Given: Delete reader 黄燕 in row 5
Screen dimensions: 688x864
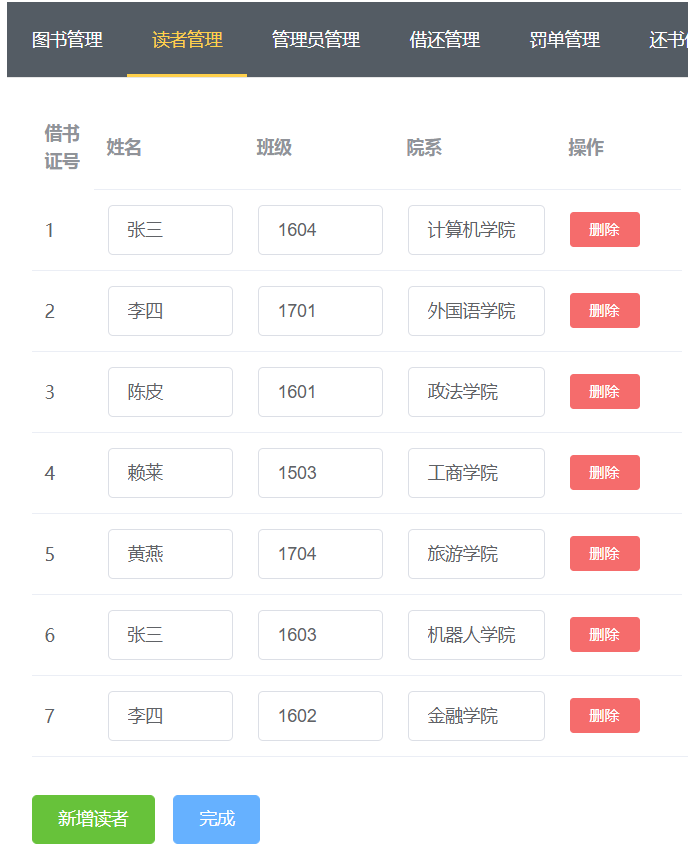Looking at the screenshot, I should 604,554.
